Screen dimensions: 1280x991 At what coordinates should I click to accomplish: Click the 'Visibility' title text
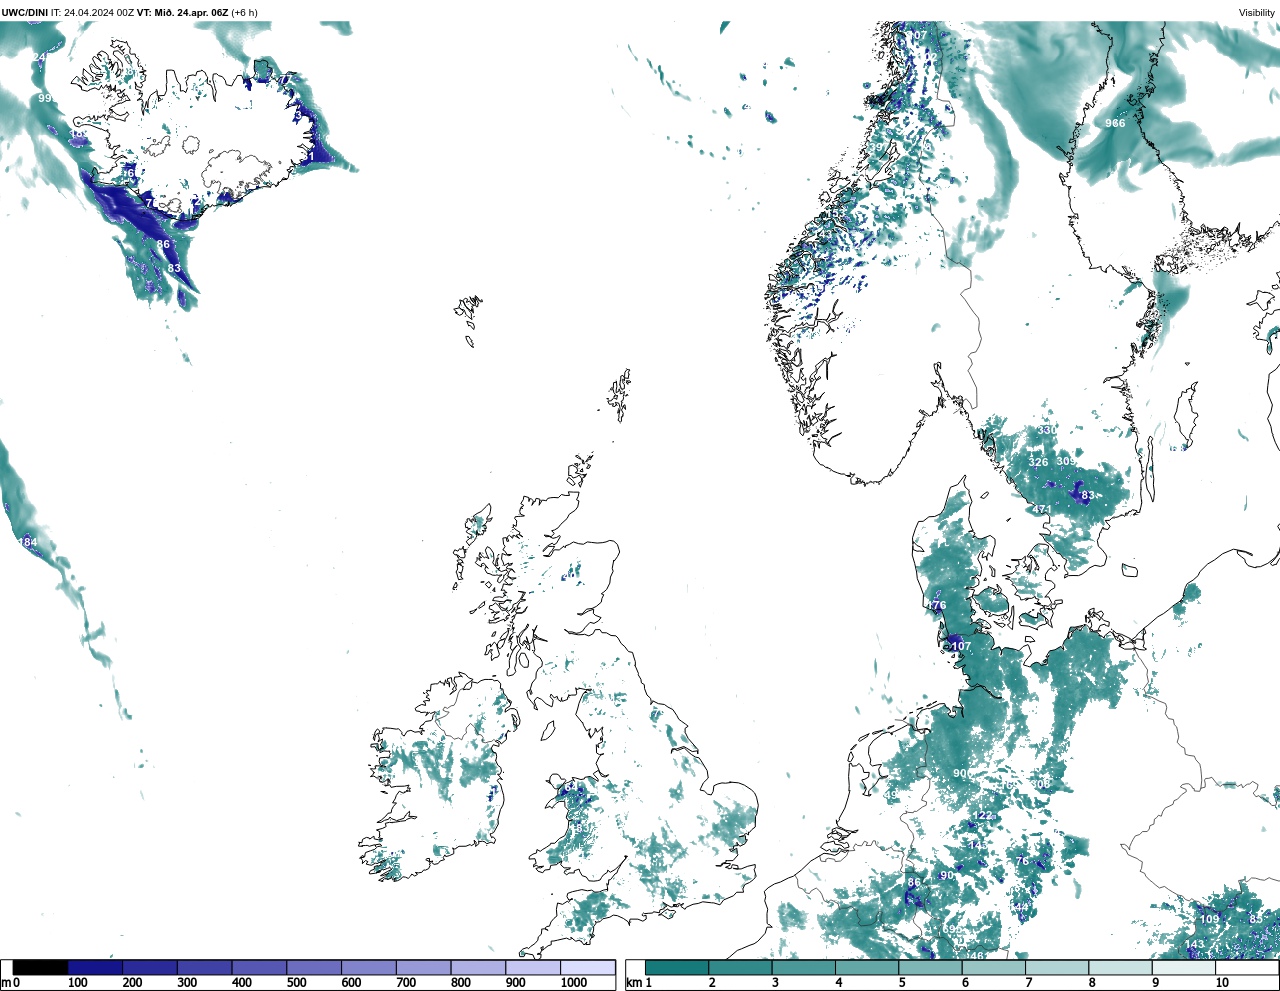click(1257, 13)
